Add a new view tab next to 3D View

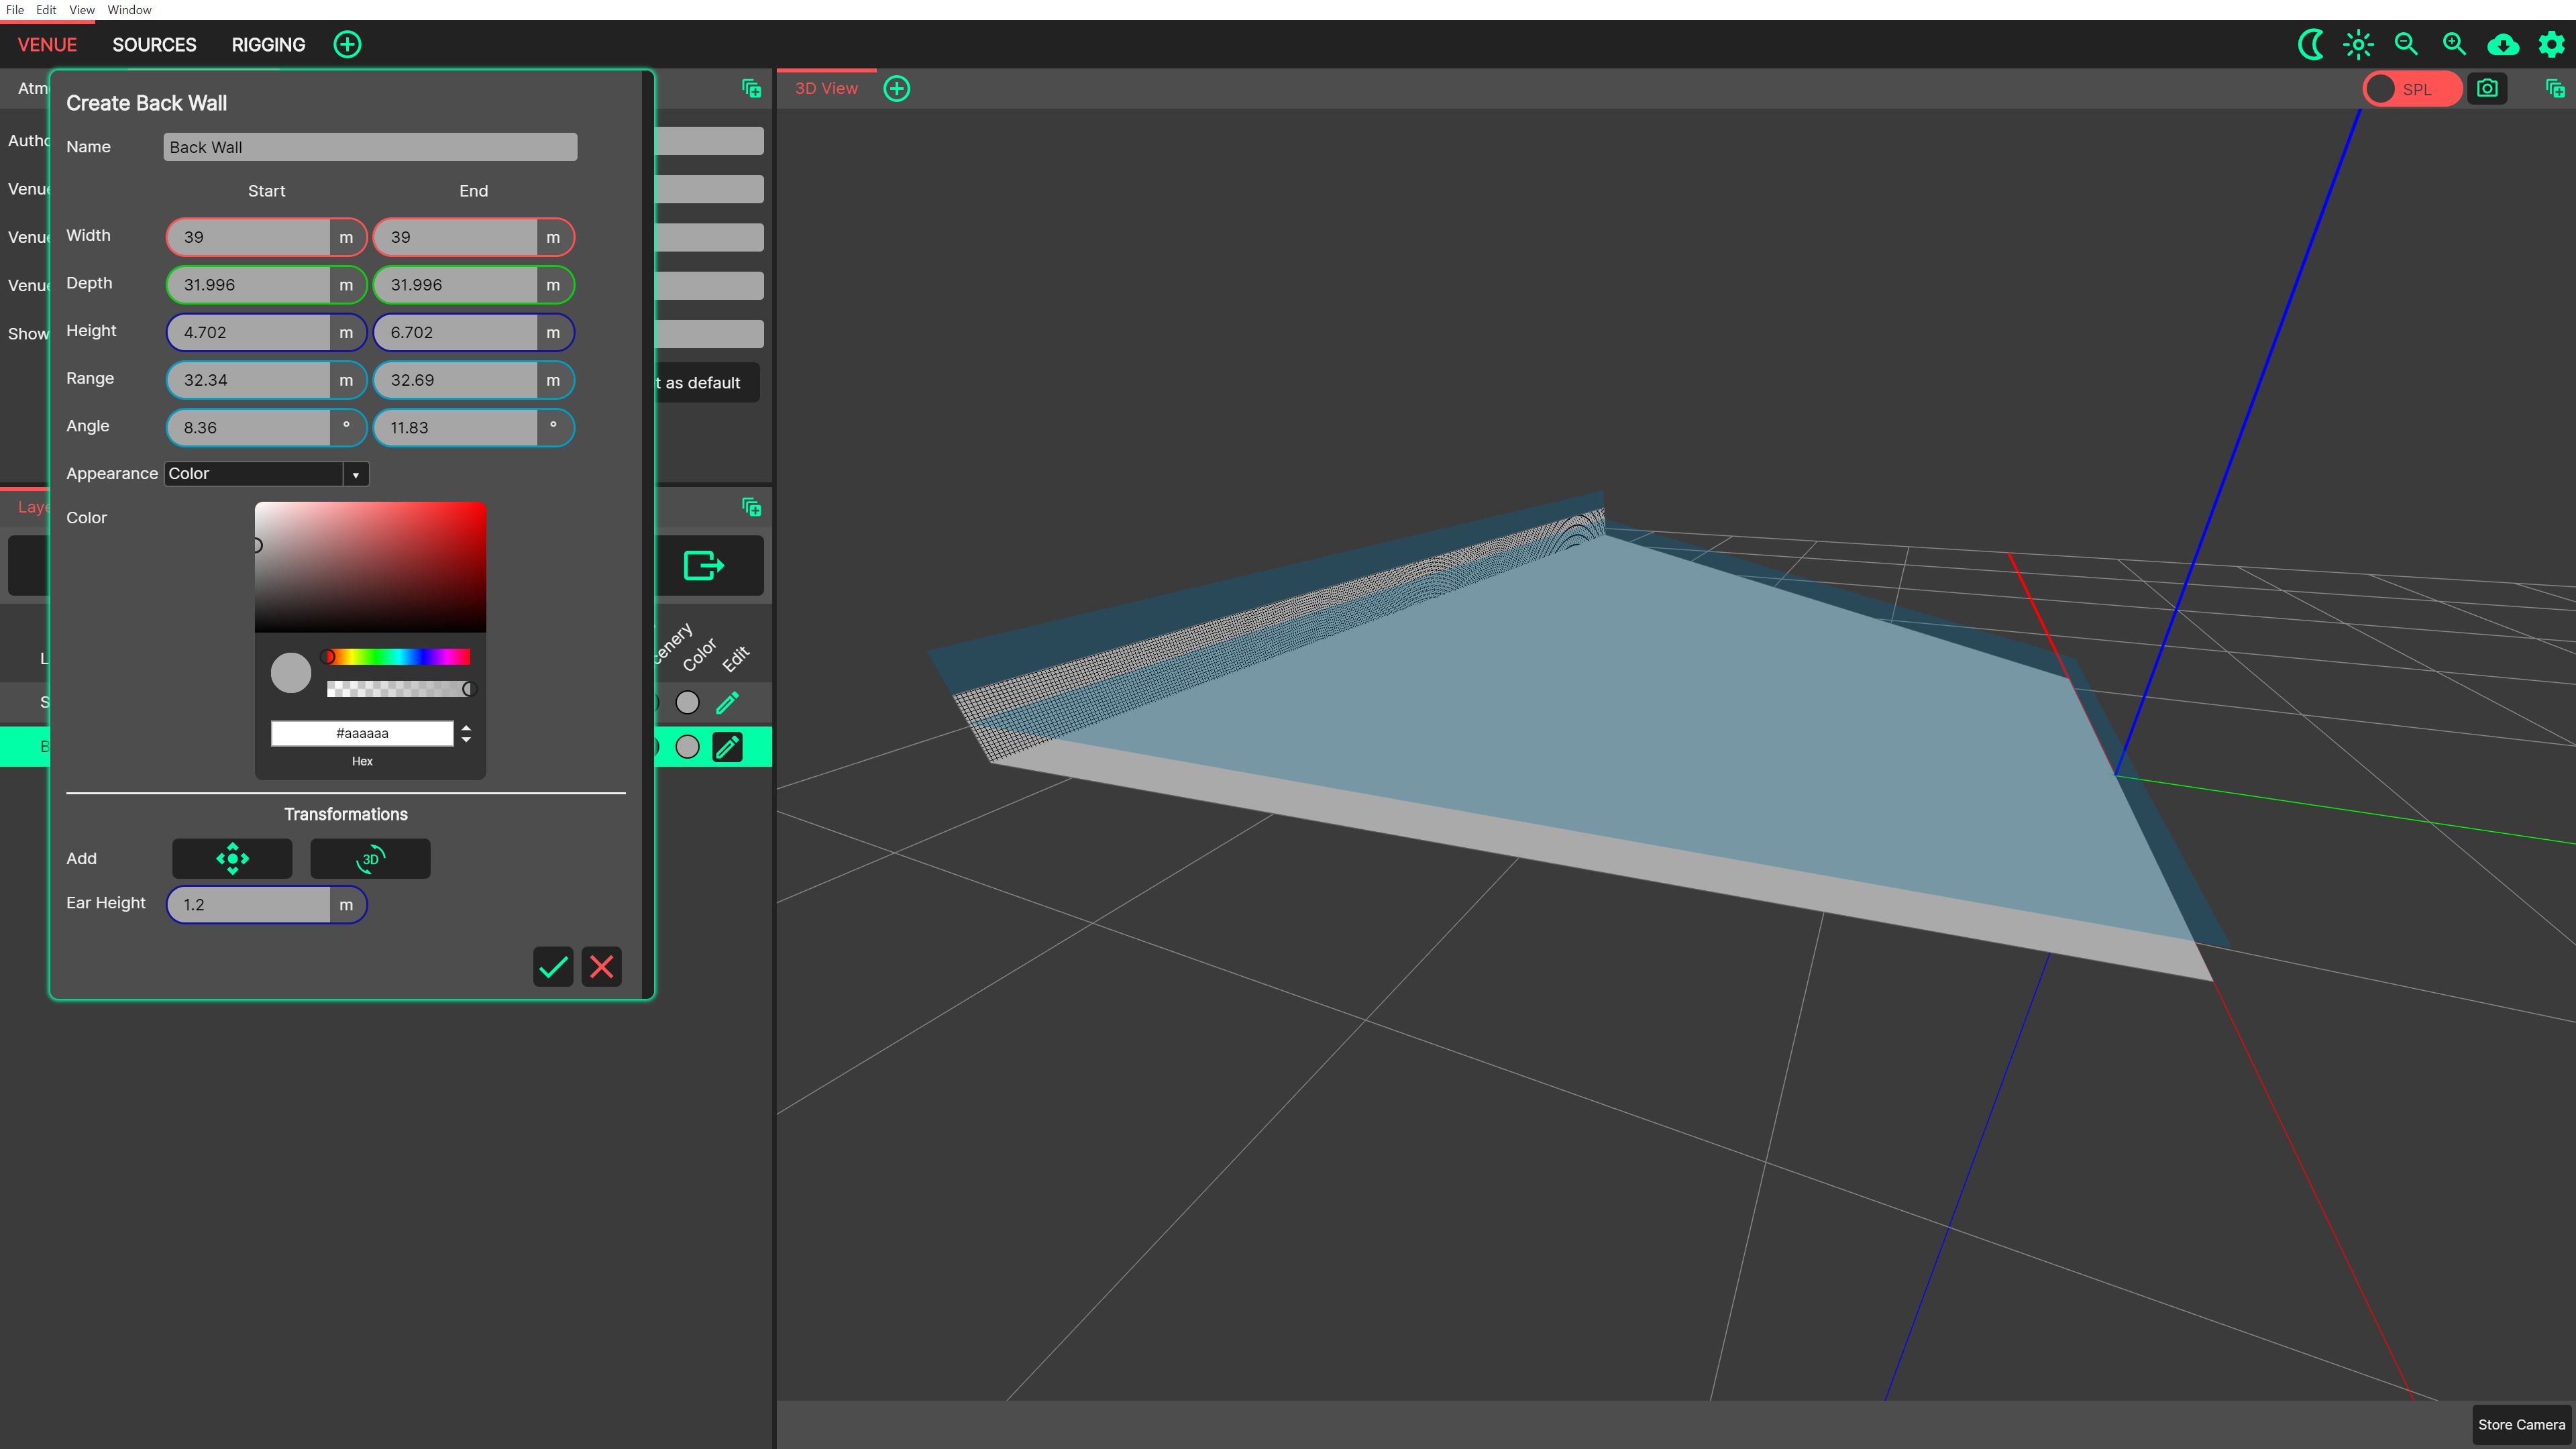click(897, 88)
